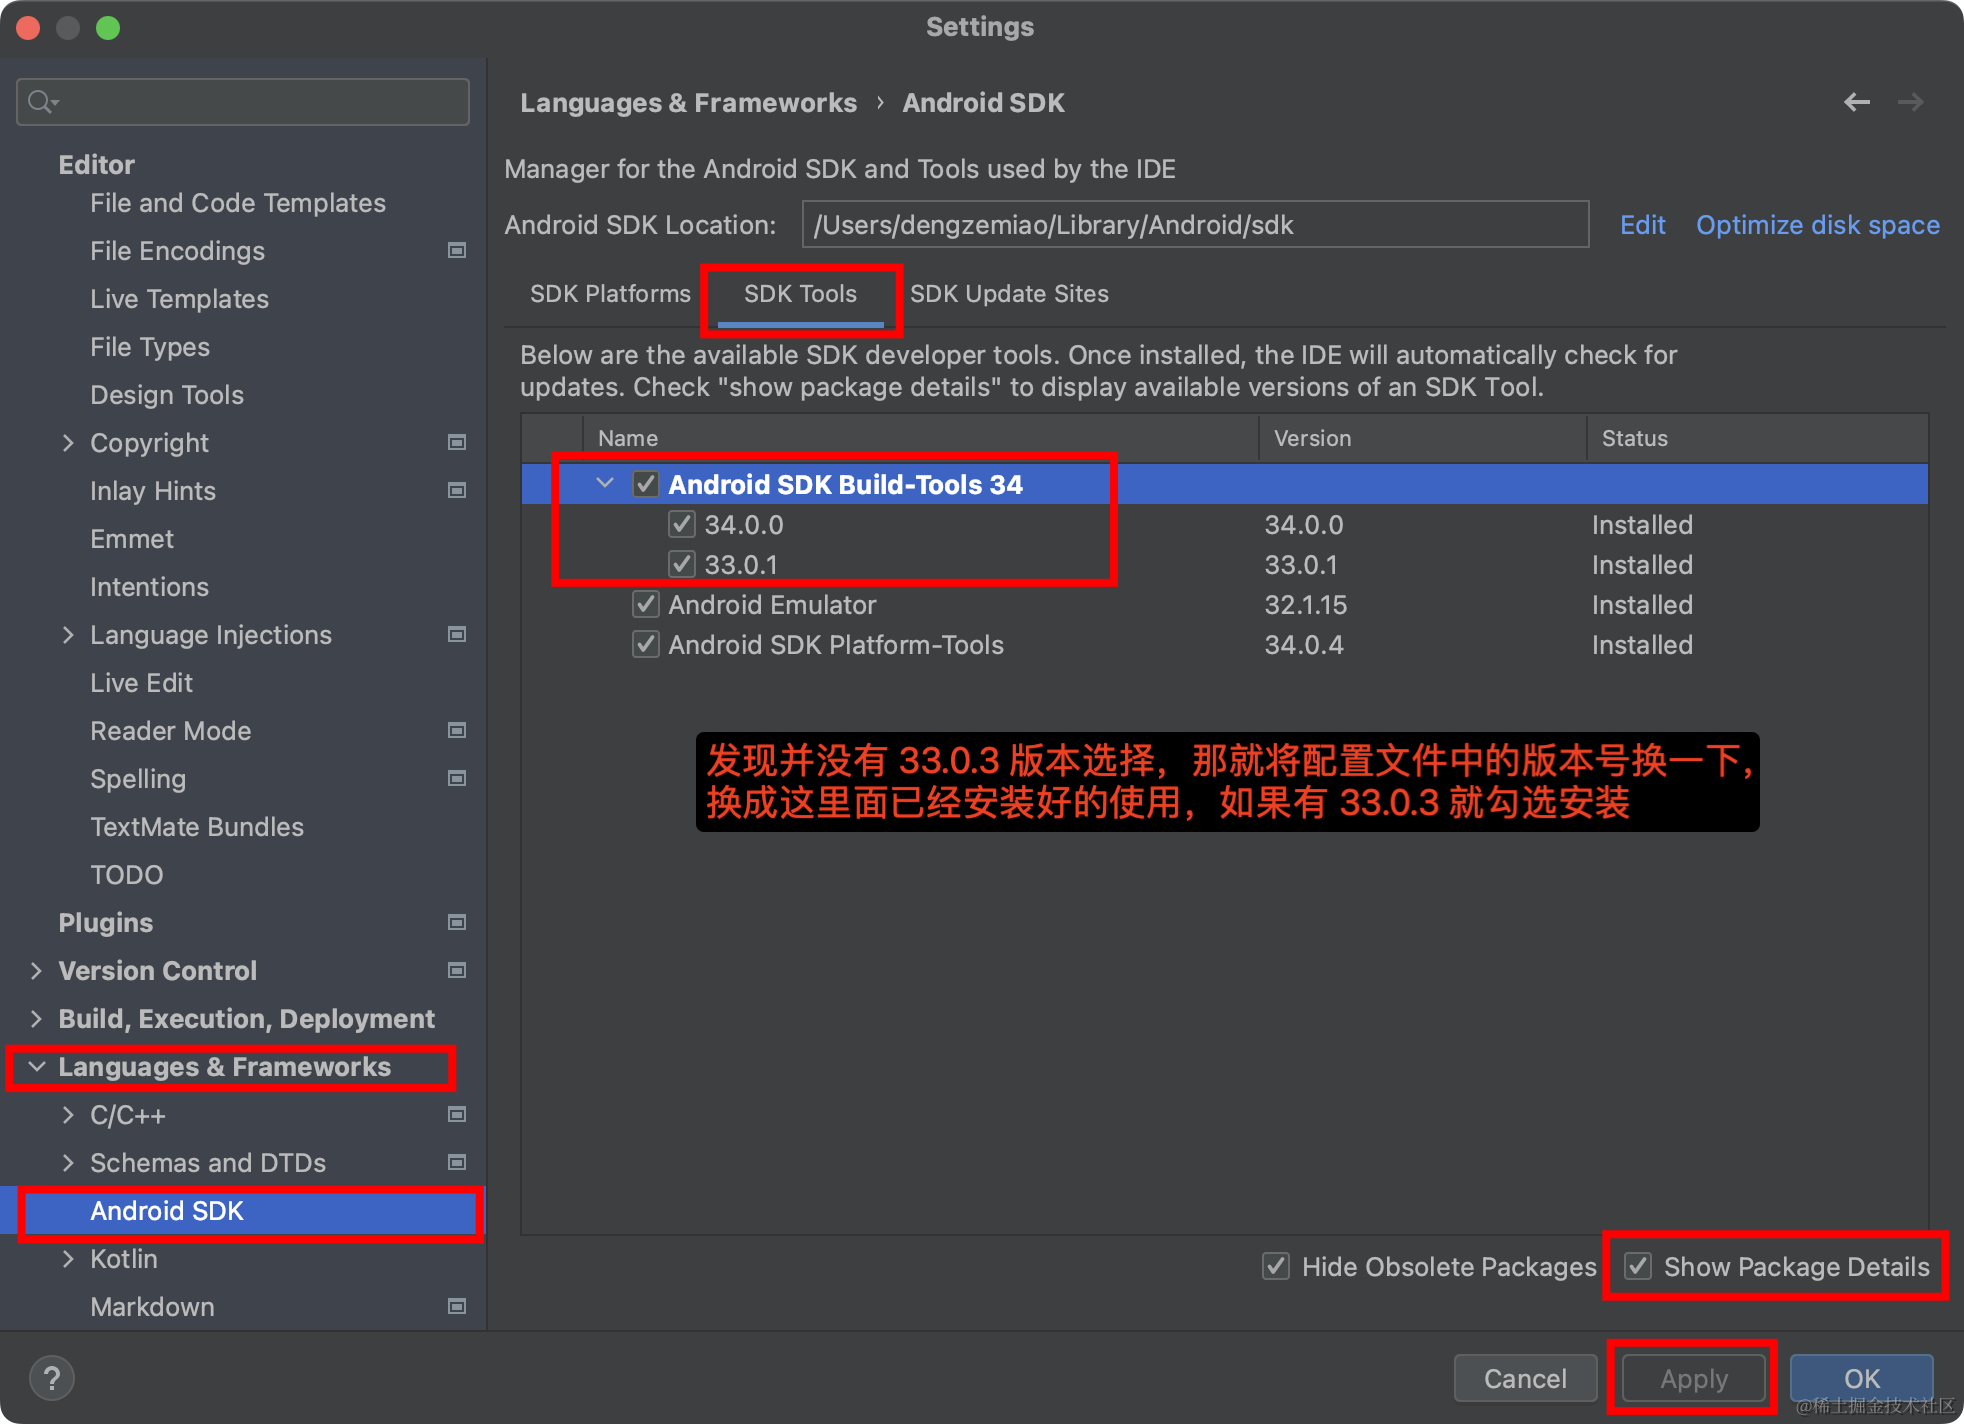
Task: Select Live Templates in Editor settings
Action: [x=179, y=299]
